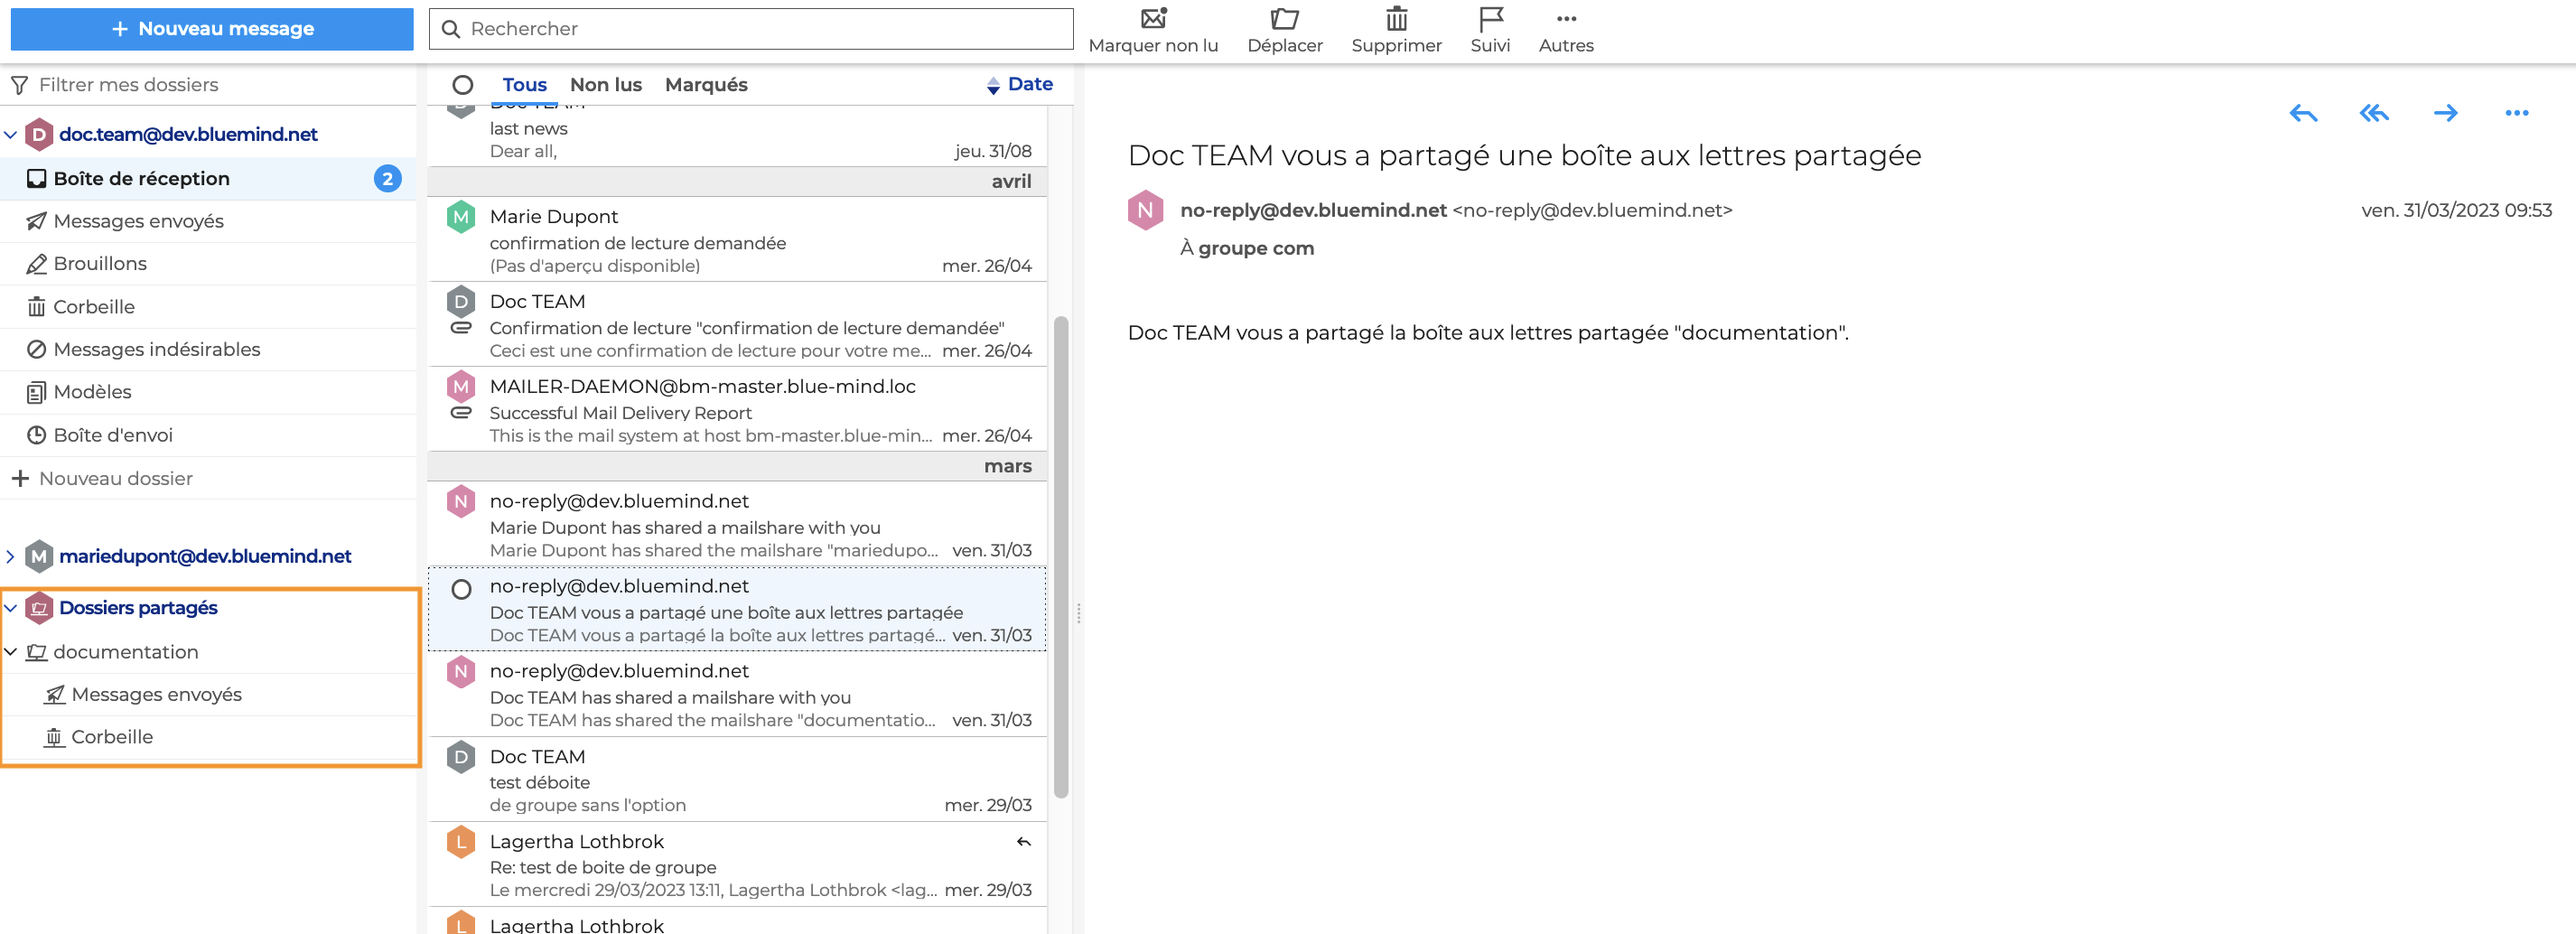Click the Supprimer trash icon in toolbar
2576x934 pixels.
pyautogui.click(x=1396, y=19)
